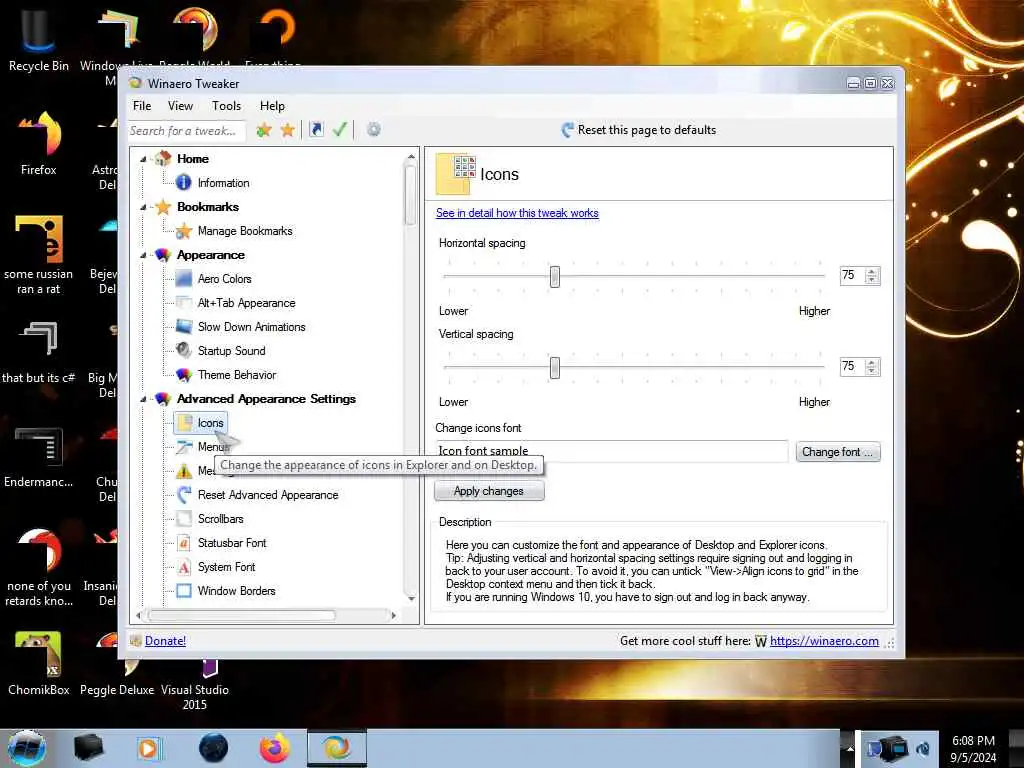The width and height of the screenshot is (1024, 768).
Task: Open the Help menu
Action: pyautogui.click(x=272, y=106)
